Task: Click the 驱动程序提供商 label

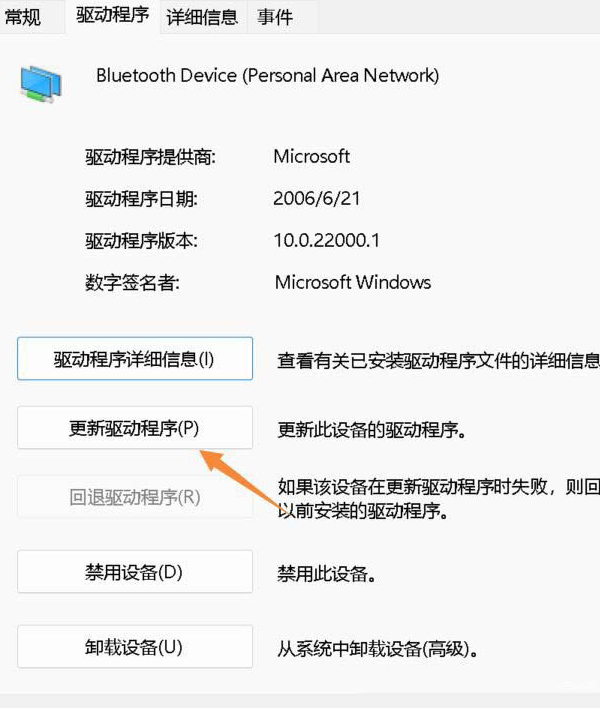Action: tap(151, 156)
